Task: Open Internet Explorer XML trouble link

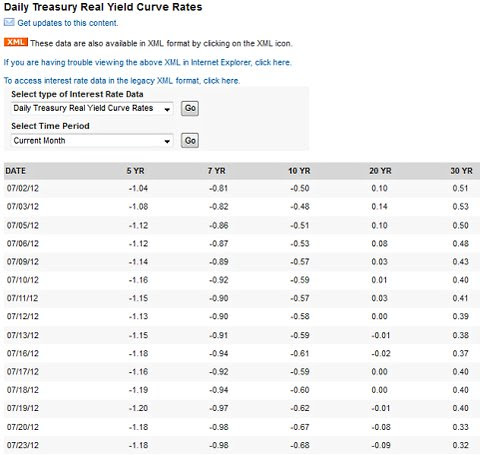Action: [x=148, y=62]
